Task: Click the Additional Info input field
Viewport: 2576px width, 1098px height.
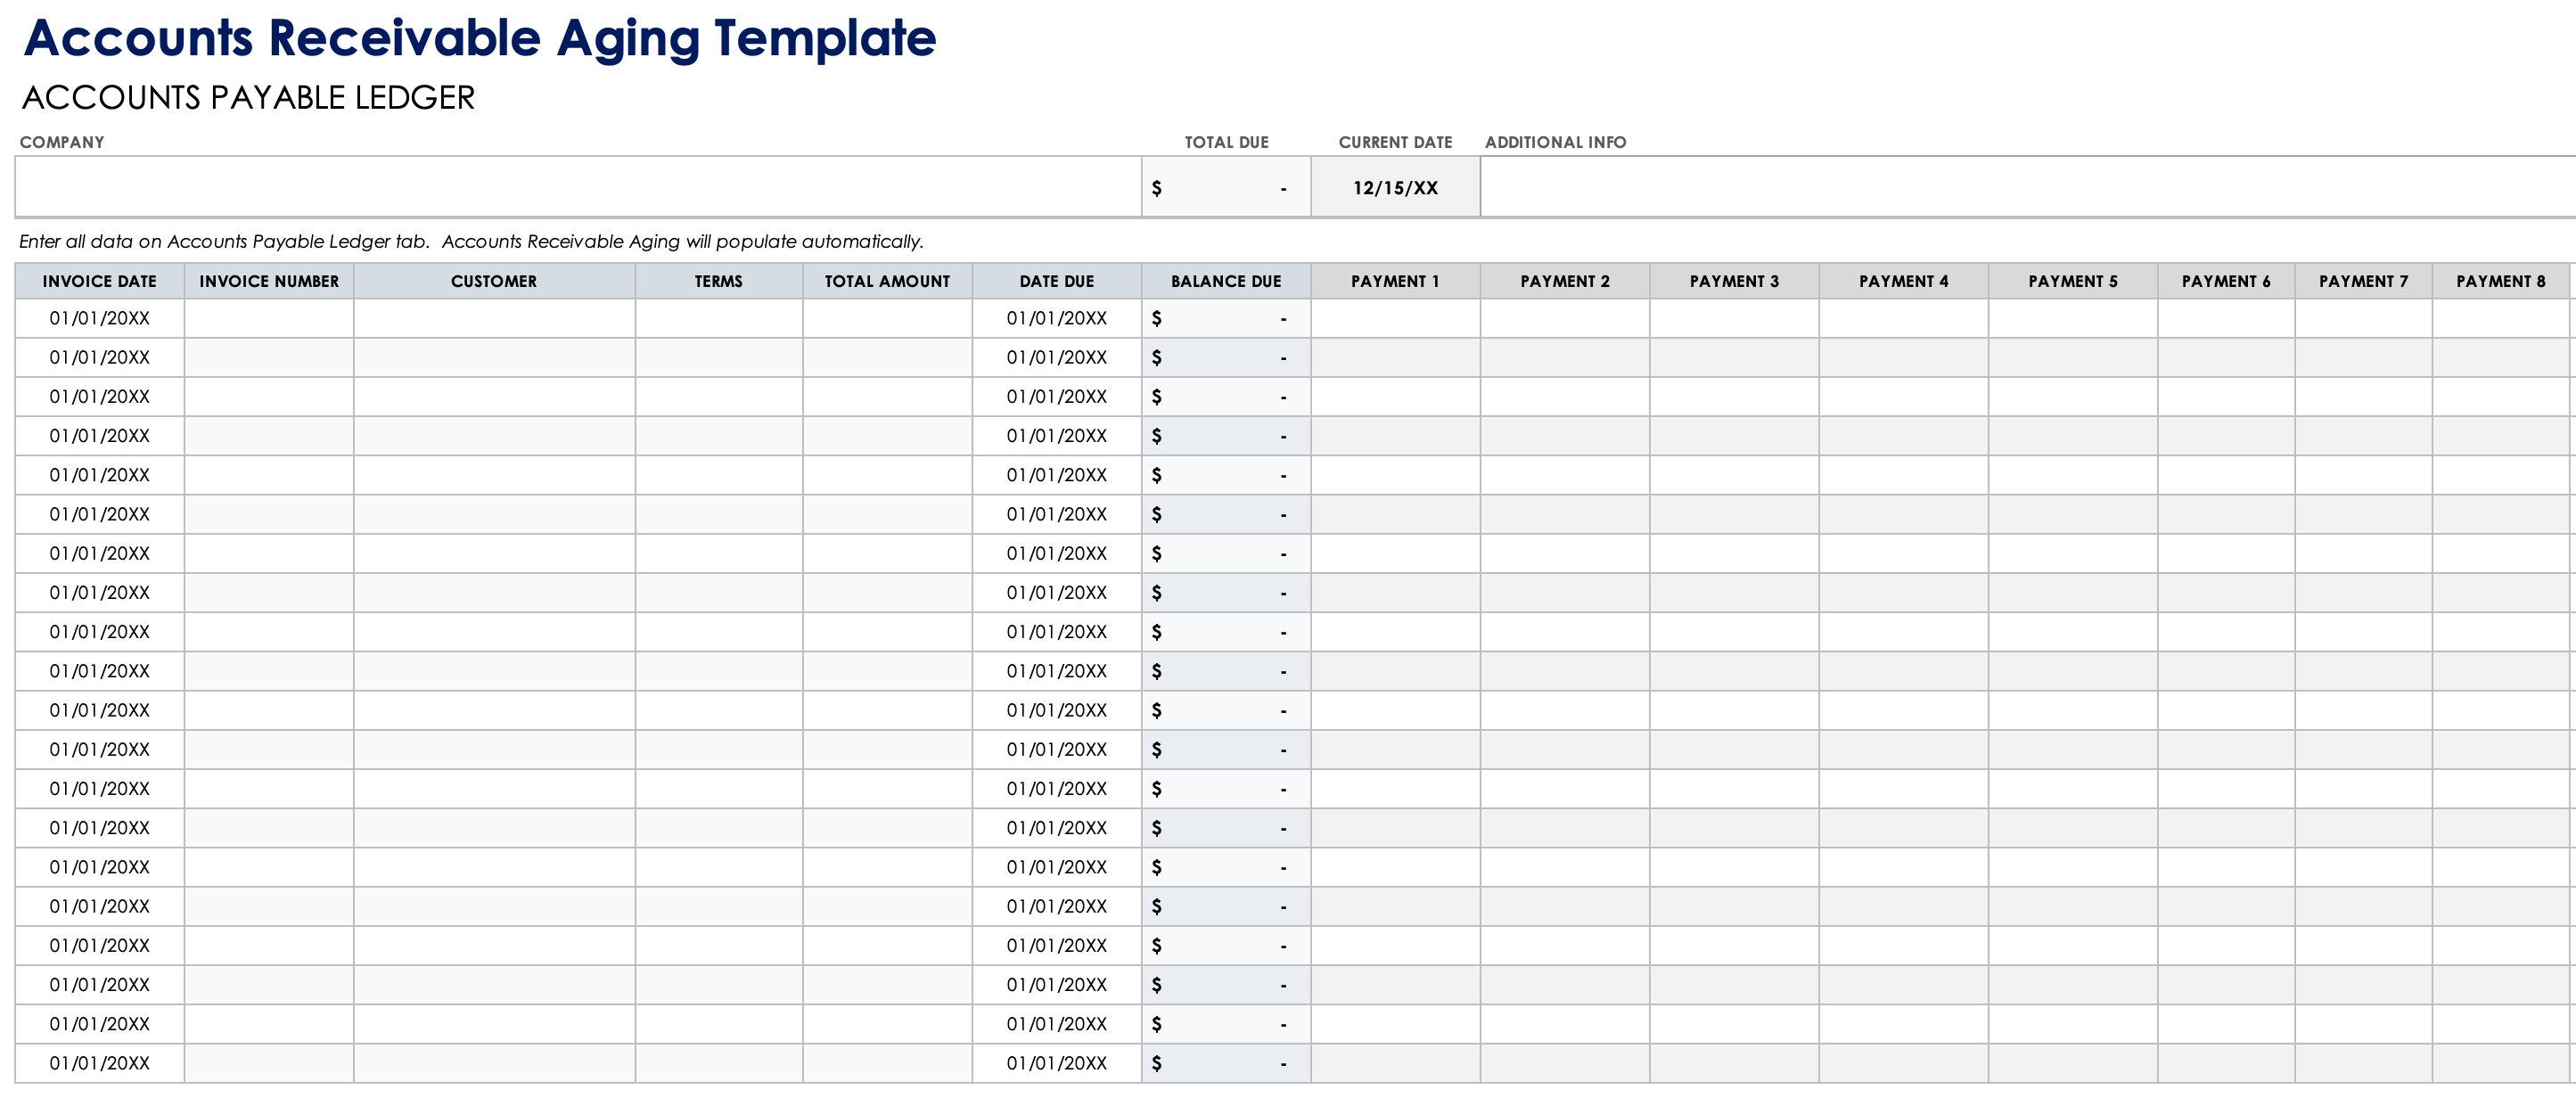Action: pyautogui.click(x=2025, y=187)
